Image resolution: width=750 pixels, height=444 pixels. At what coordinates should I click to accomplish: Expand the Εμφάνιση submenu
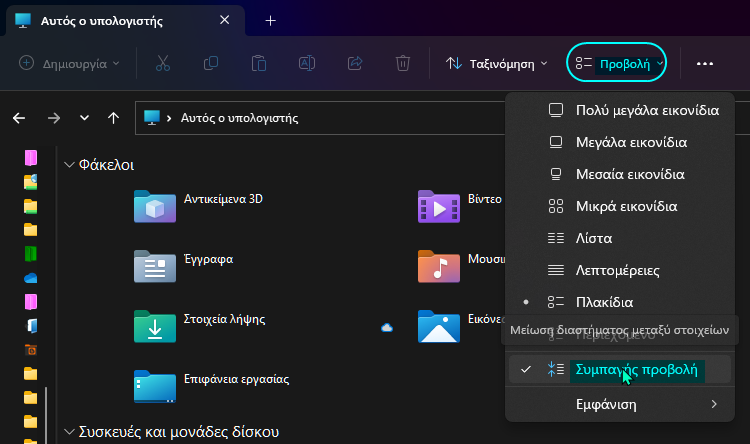(620, 405)
